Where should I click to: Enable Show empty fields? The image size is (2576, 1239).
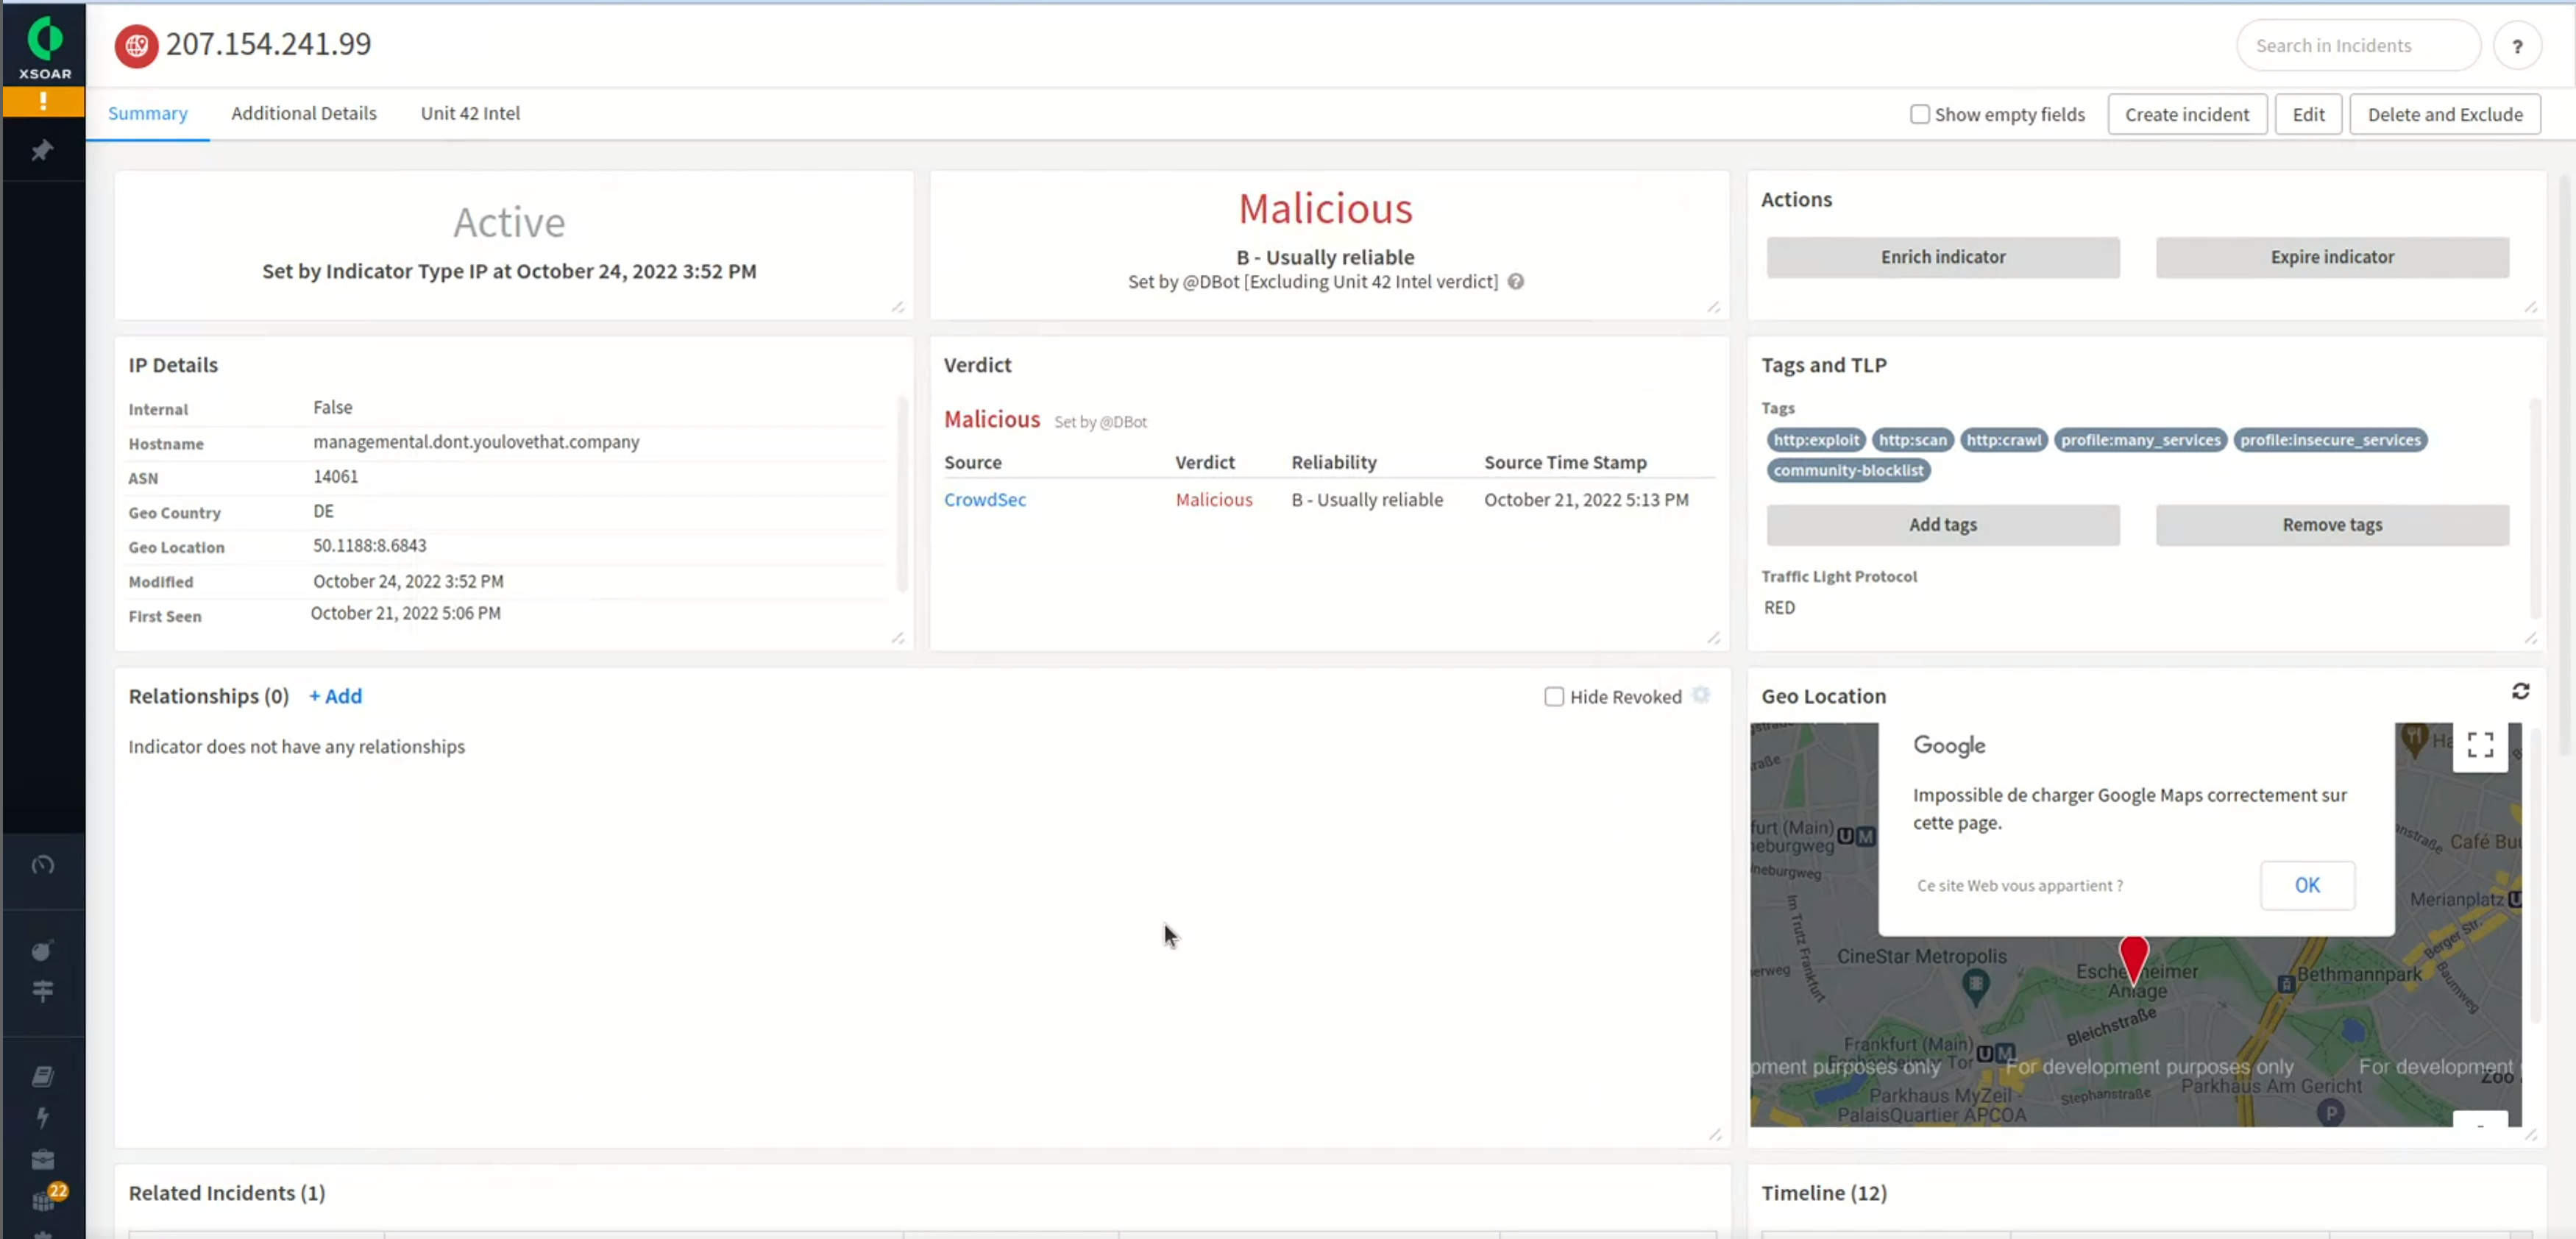tap(1920, 114)
